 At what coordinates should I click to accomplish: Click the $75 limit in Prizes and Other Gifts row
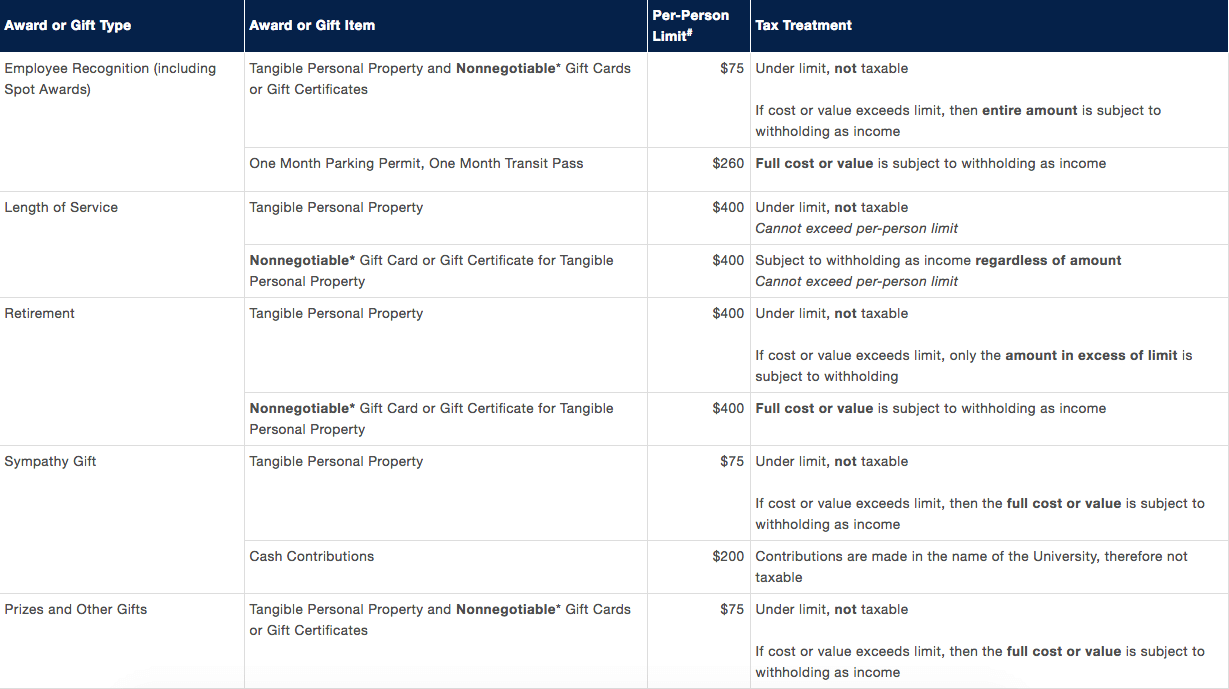pos(732,610)
